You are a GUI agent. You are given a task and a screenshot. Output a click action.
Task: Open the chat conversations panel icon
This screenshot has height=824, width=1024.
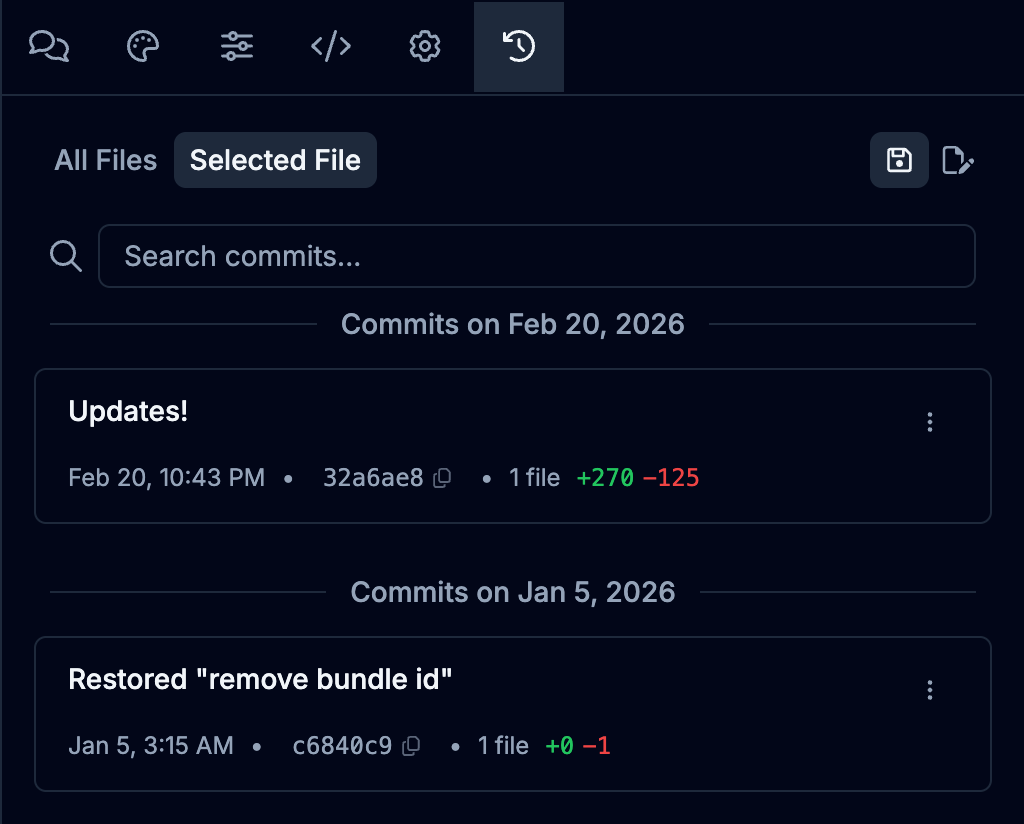tap(49, 47)
